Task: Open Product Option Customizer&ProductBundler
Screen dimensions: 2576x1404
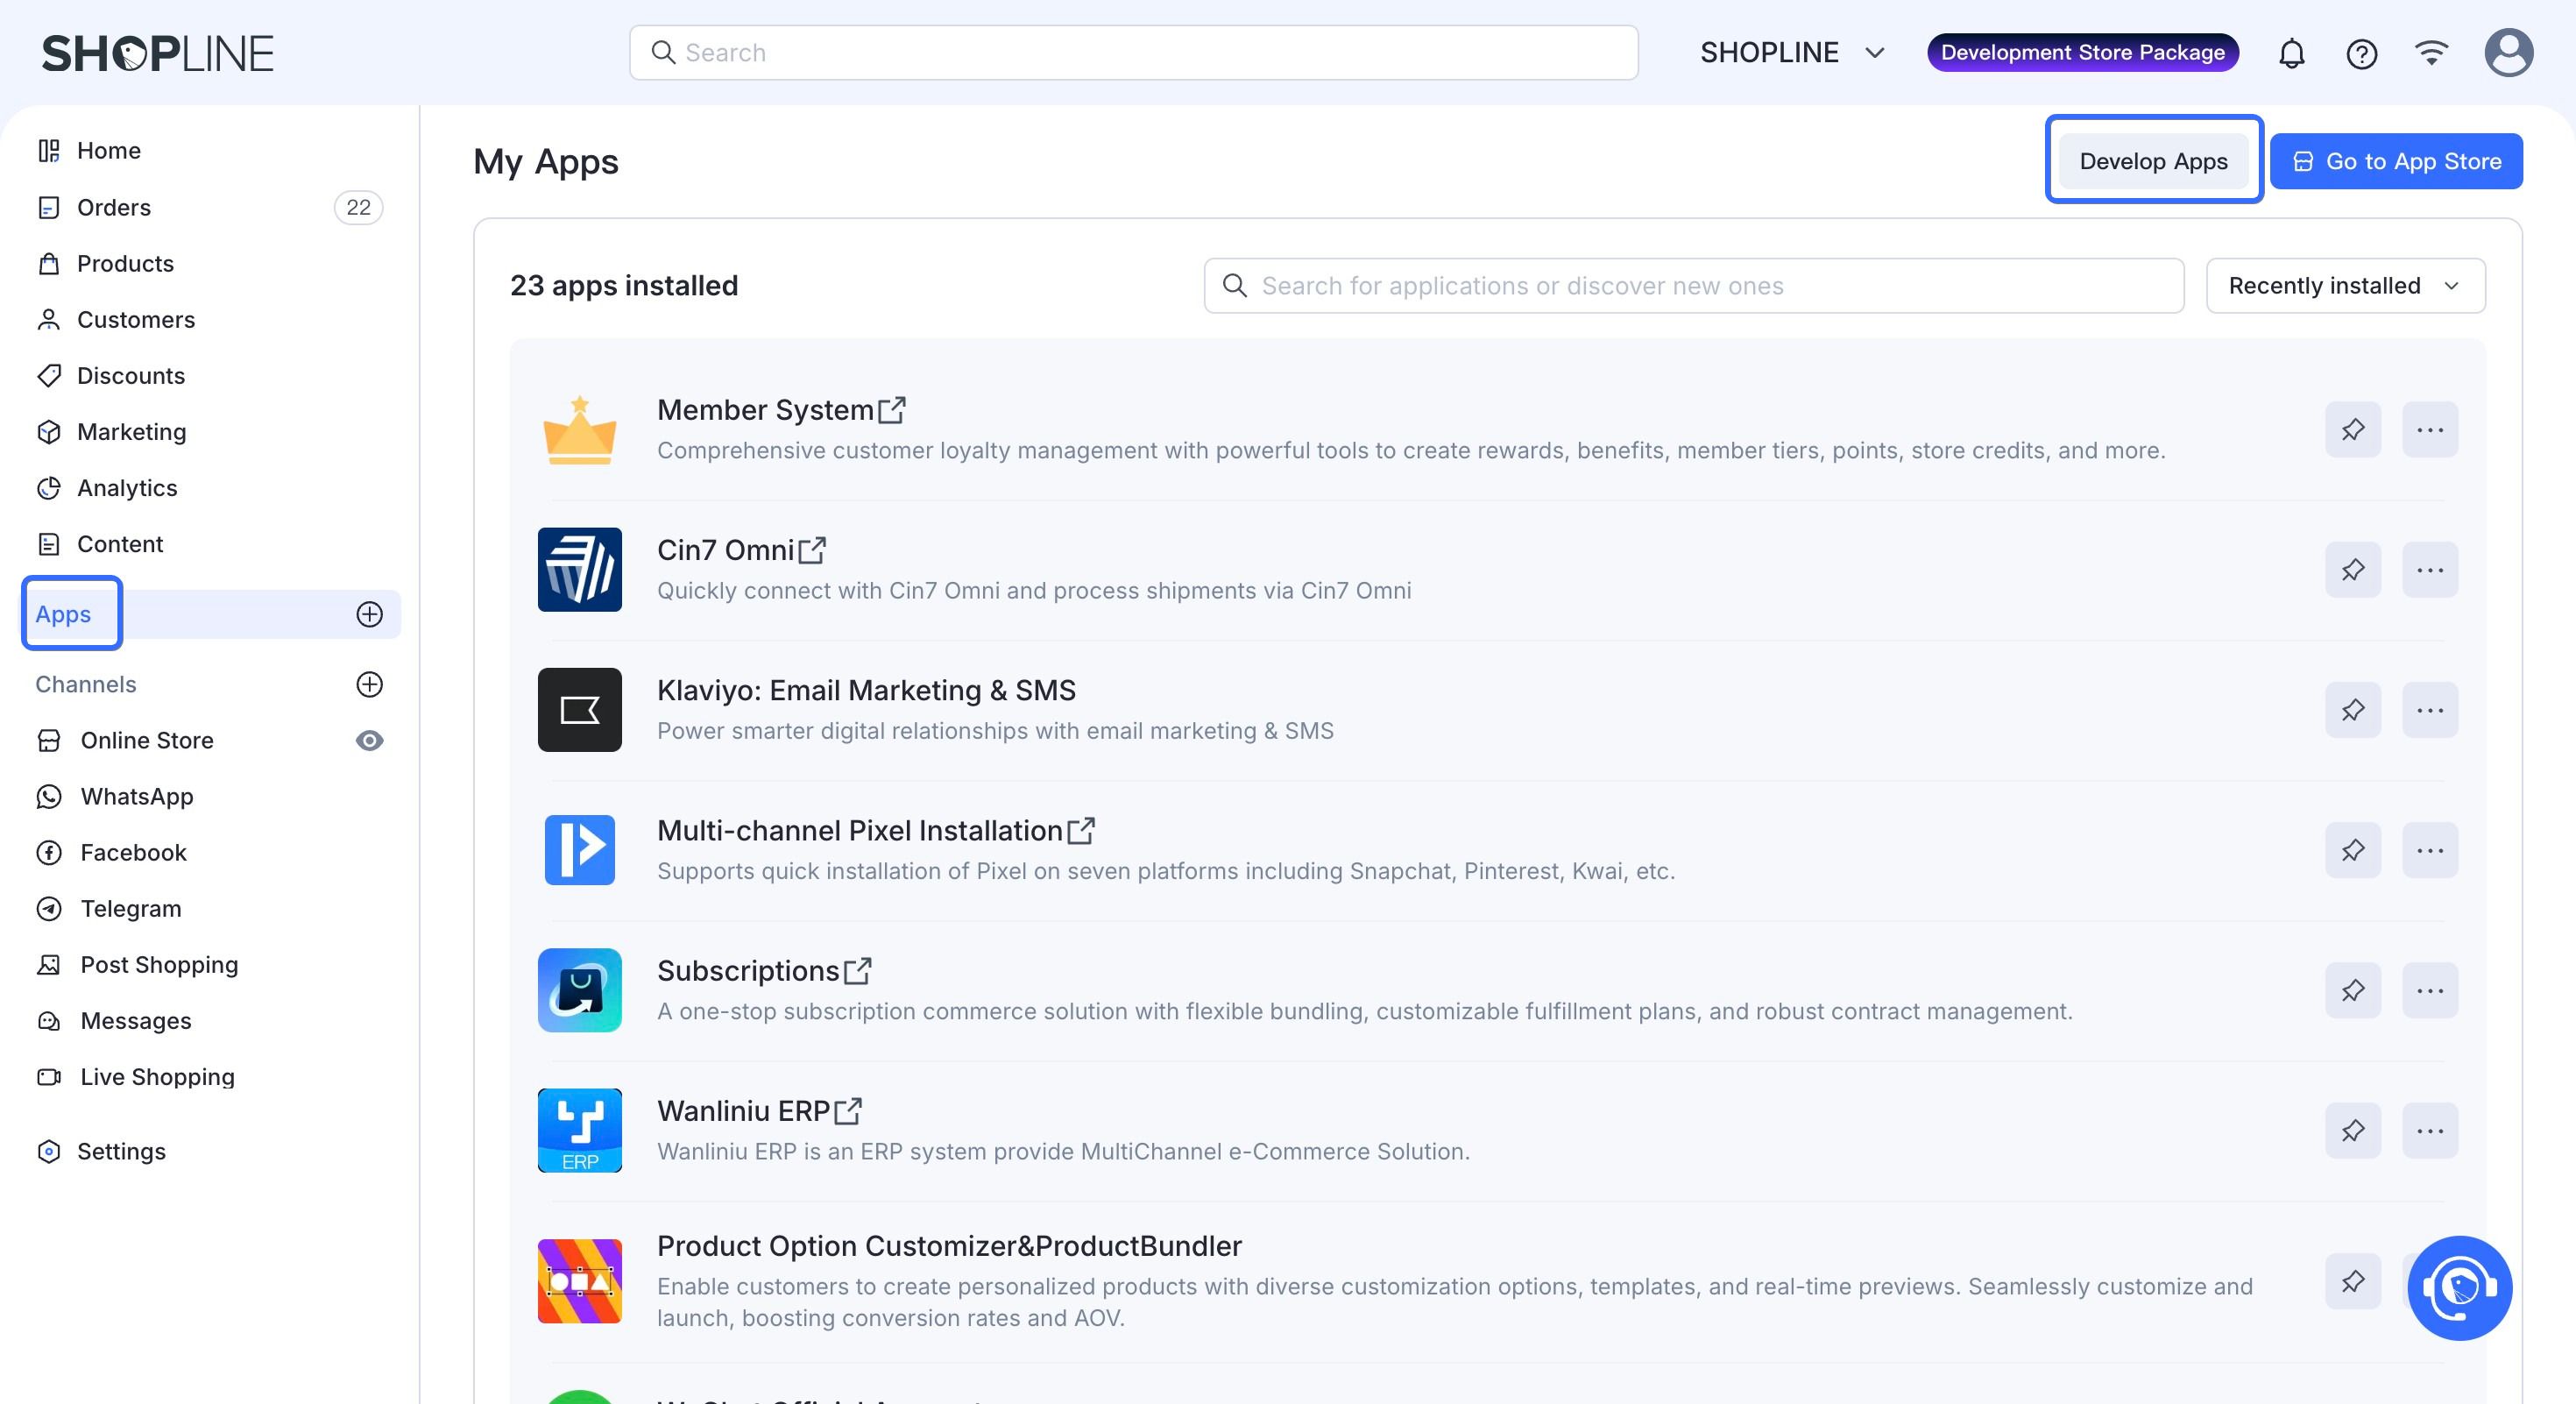Action: click(x=949, y=1246)
